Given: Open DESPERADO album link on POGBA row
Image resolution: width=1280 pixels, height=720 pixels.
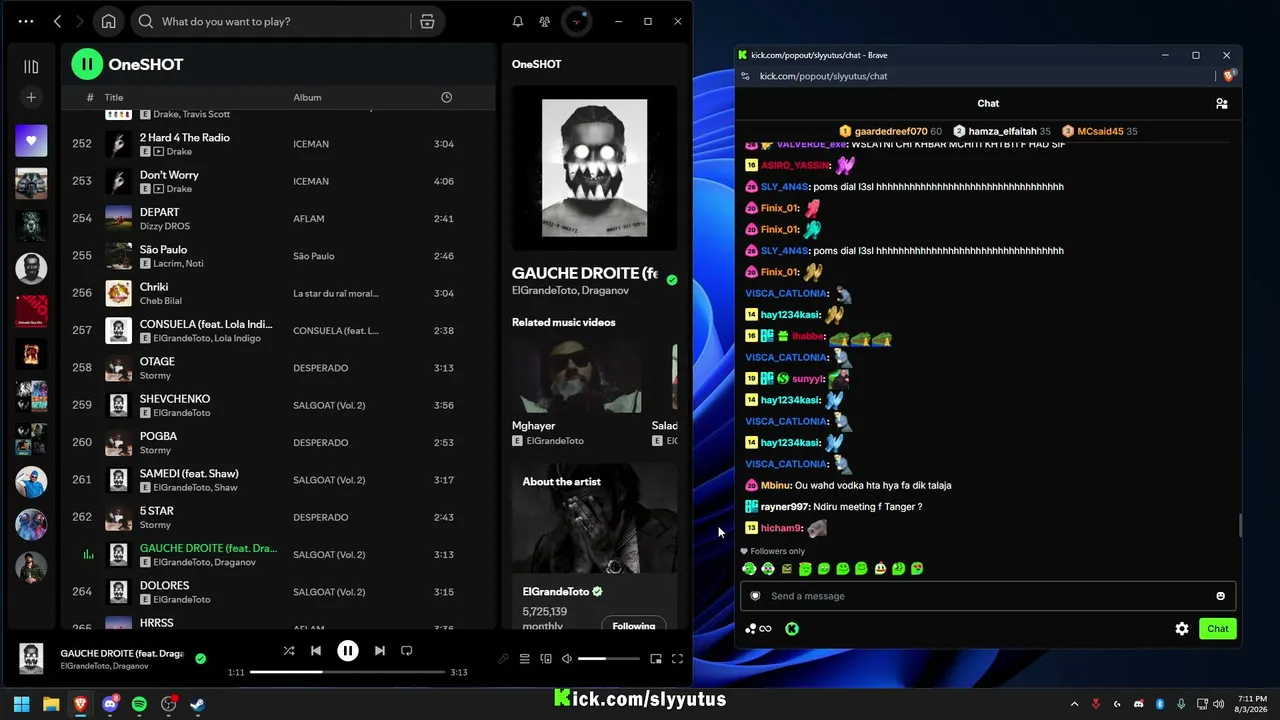Looking at the screenshot, I should point(321,442).
